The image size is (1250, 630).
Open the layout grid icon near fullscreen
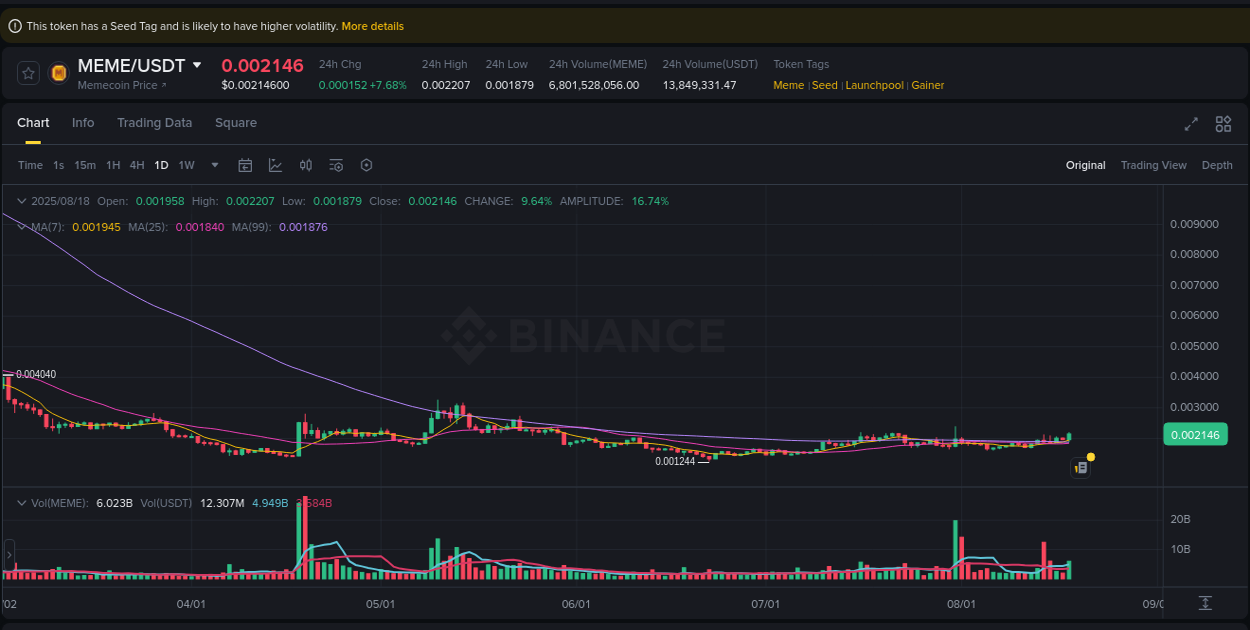(1223, 124)
